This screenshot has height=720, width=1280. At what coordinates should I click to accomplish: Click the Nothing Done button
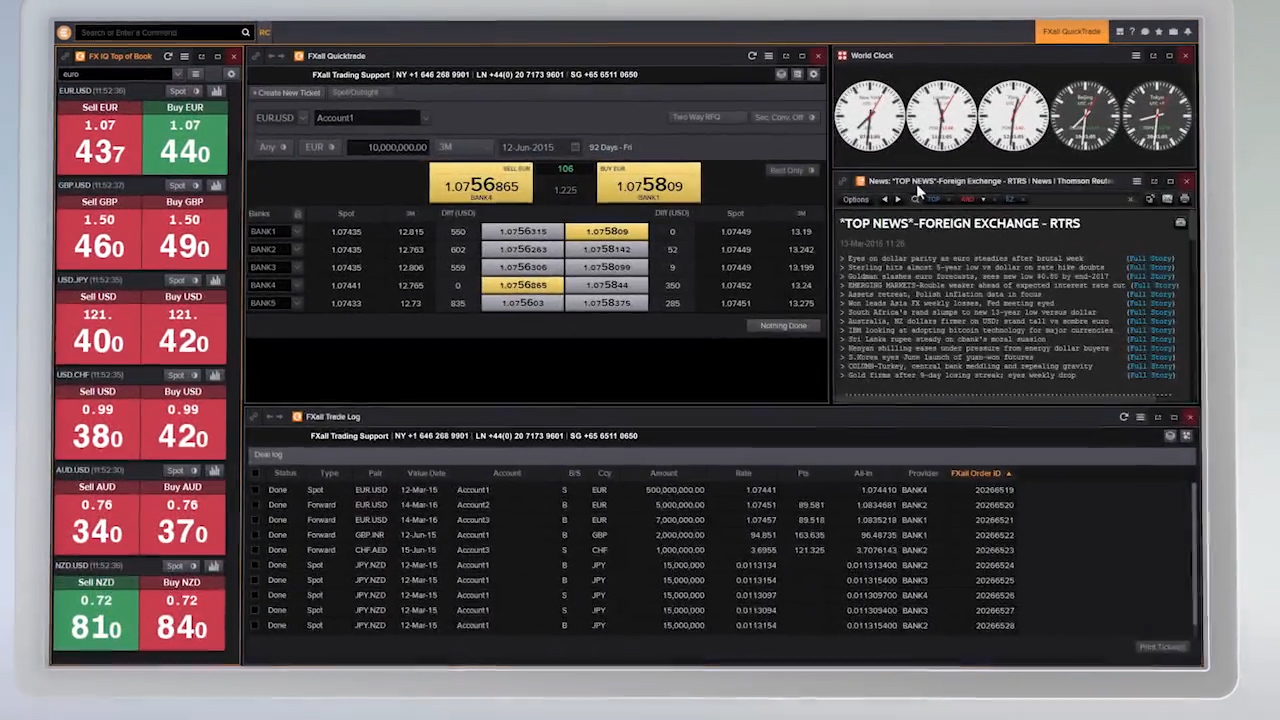tap(783, 326)
